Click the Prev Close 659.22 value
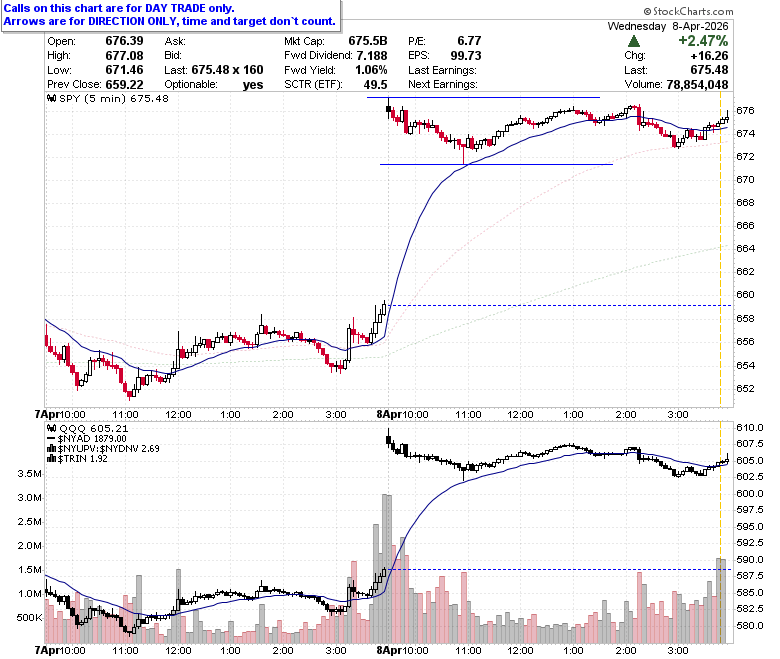The height and width of the screenshot is (659, 780). point(124,85)
